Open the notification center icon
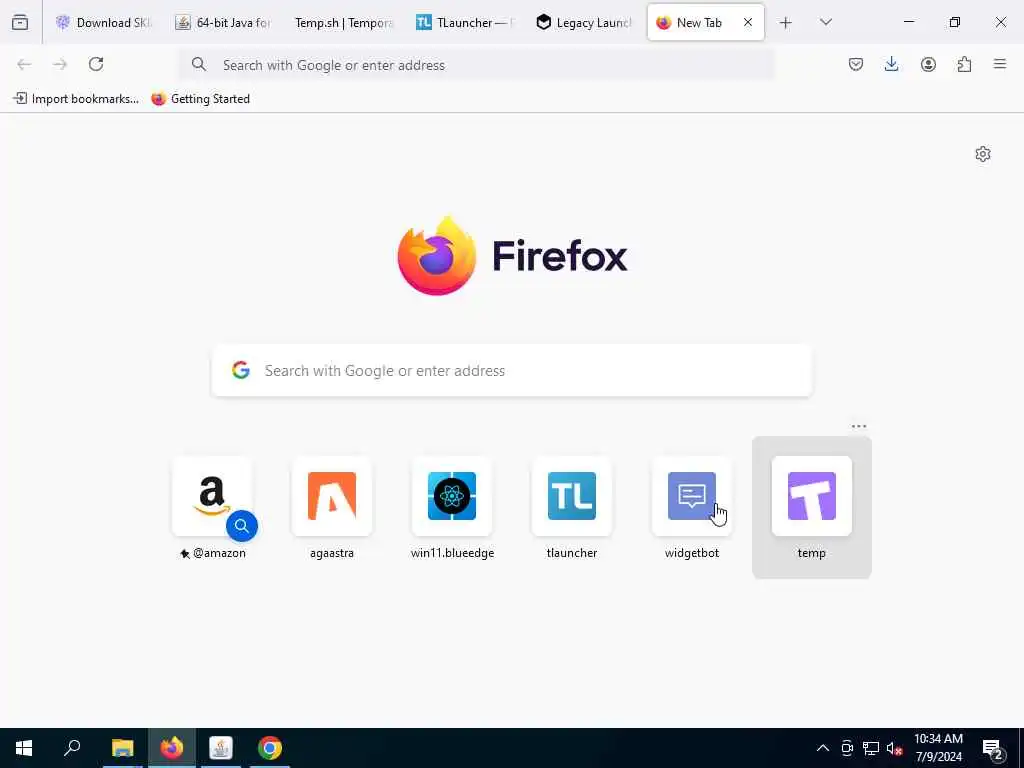Image resolution: width=1024 pixels, height=768 pixels. point(993,748)
